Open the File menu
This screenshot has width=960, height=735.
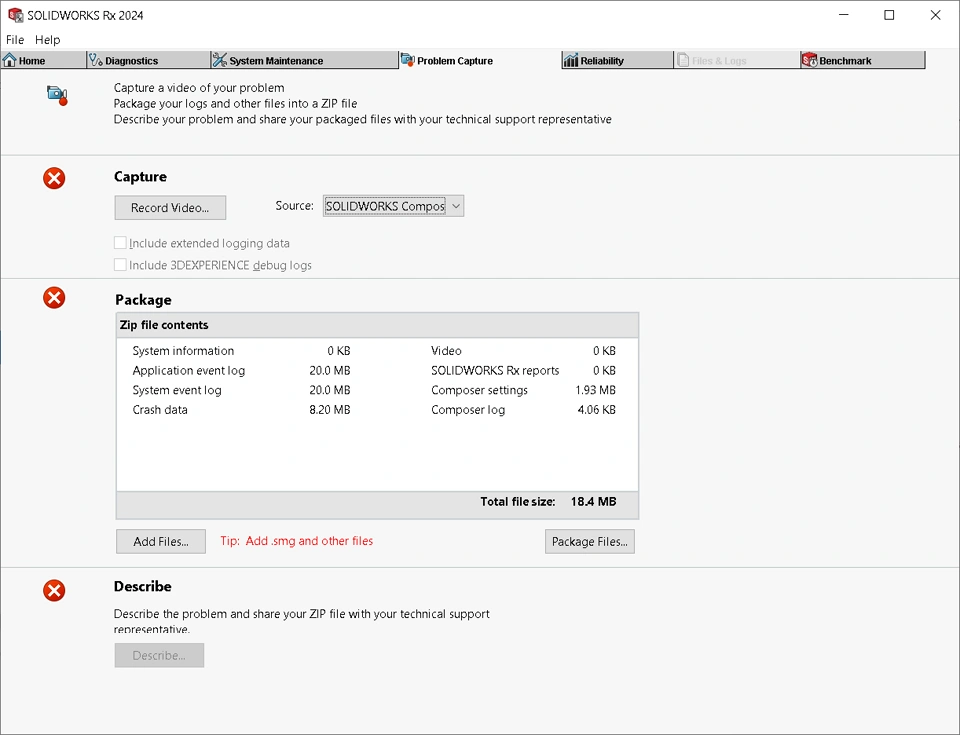15,40
